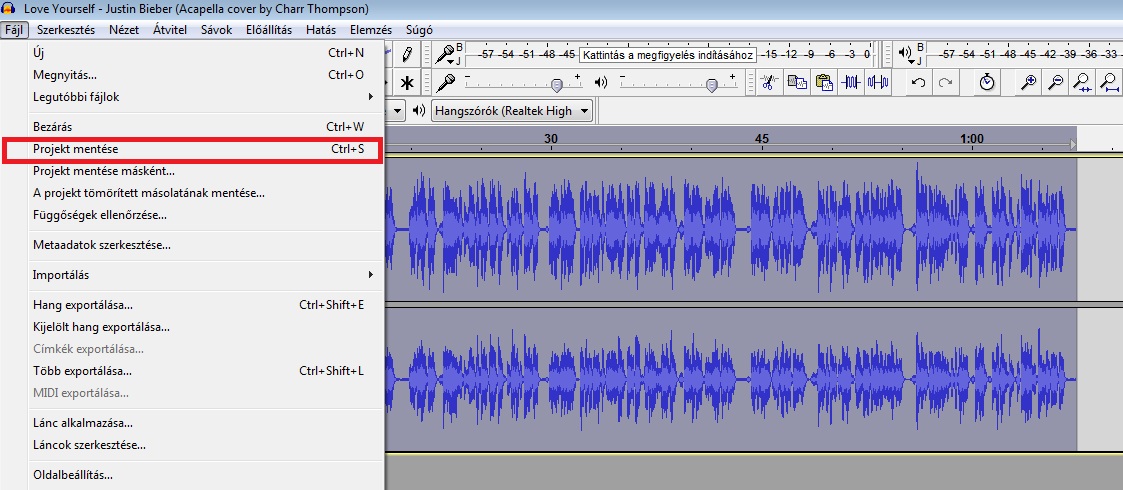Click the 30 mark on timeline ruler
The width and height of the screenshot is (1123, 490).
pos(550,138)
